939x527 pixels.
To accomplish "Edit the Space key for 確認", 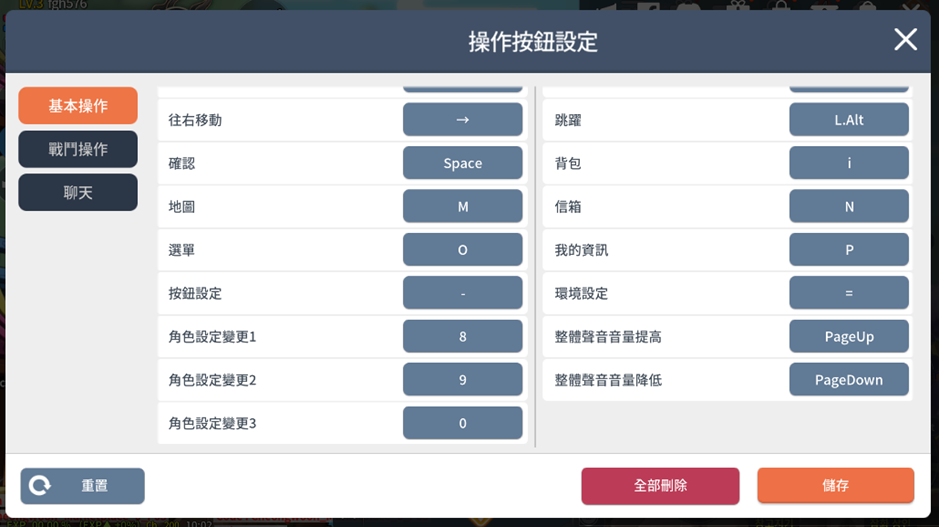I will [462, 163].
